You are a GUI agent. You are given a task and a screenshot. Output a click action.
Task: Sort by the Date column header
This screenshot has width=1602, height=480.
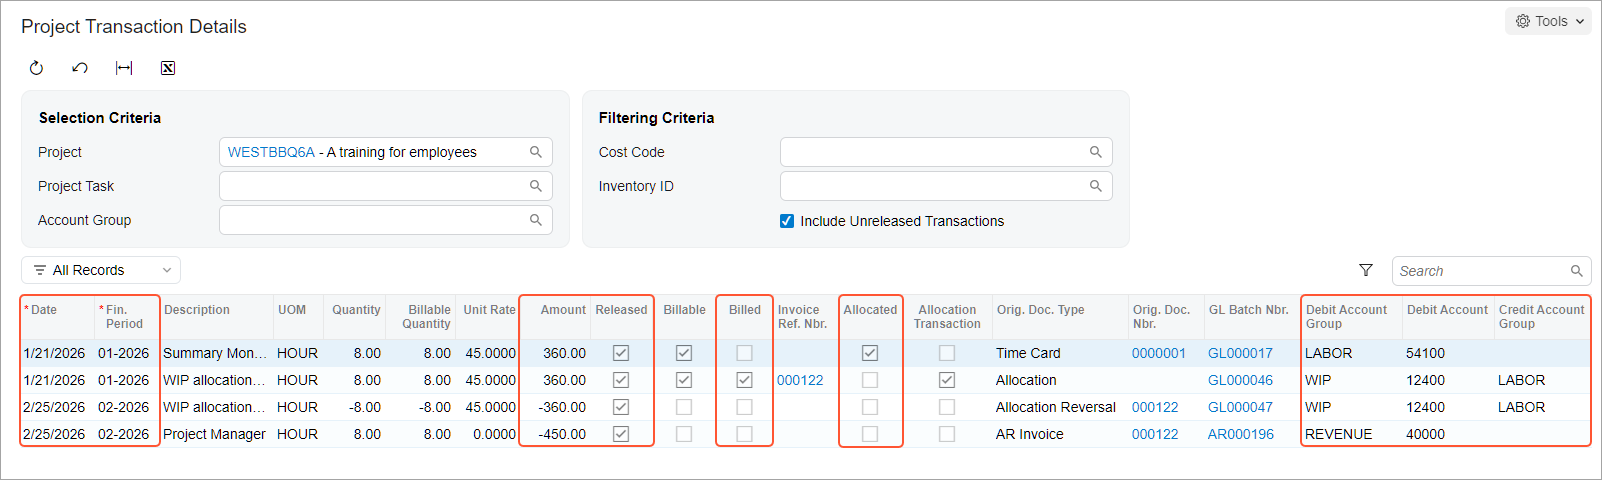pos(57,317)
